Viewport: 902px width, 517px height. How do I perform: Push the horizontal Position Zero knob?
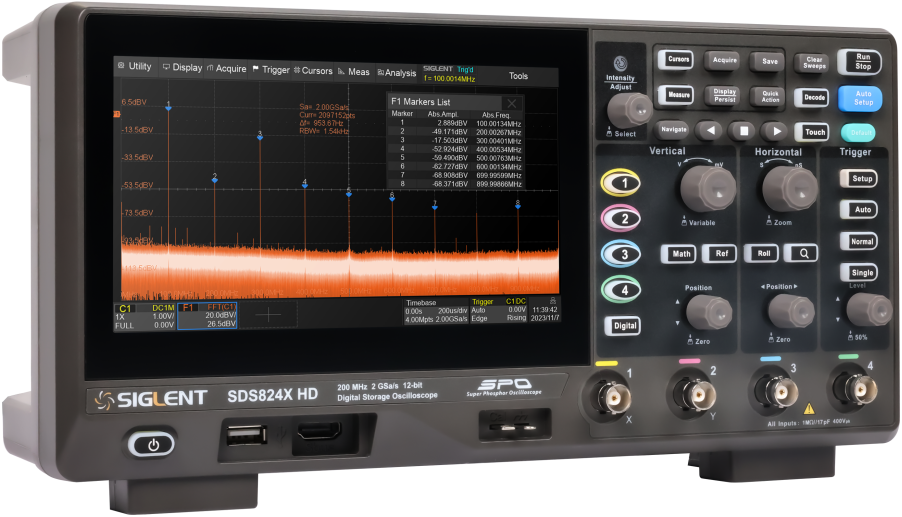click(790, 312)
